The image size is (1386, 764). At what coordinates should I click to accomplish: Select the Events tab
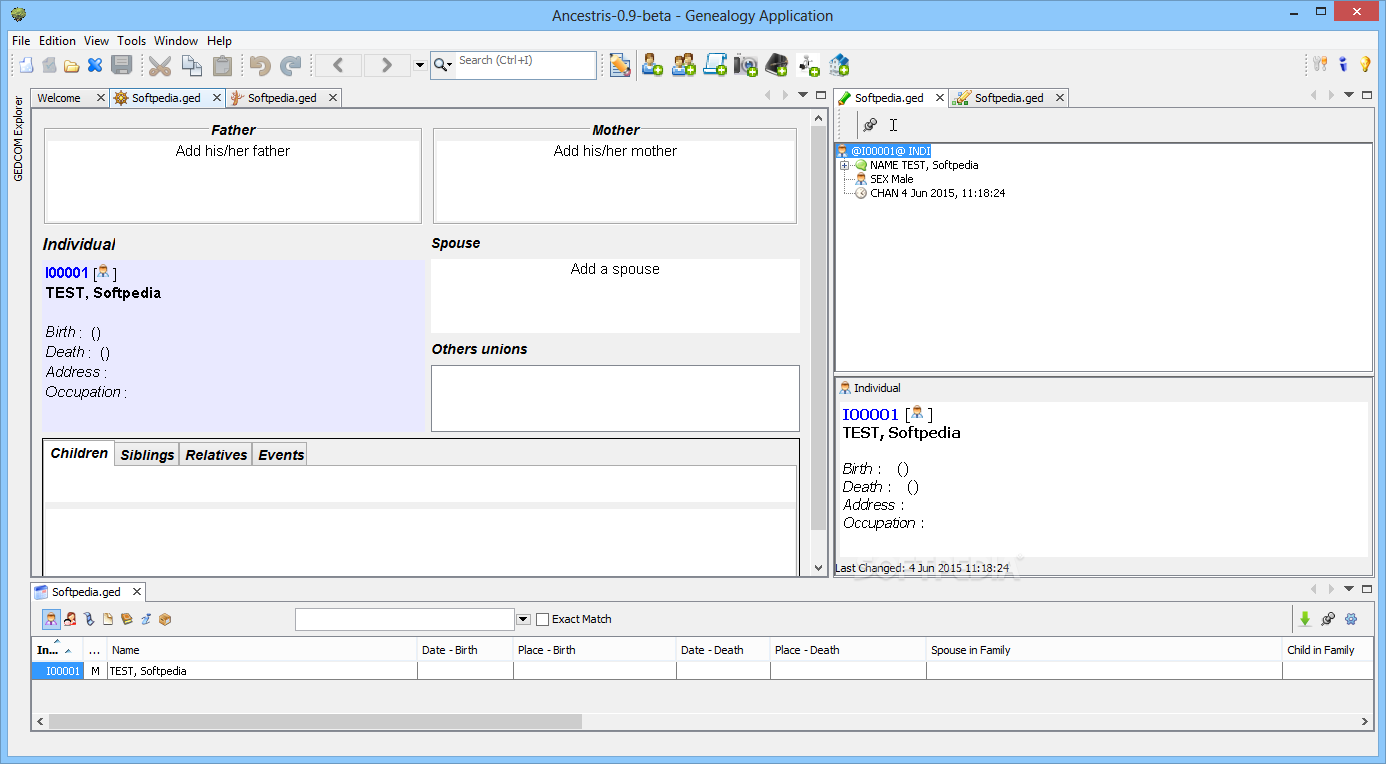tap(281, 454)
